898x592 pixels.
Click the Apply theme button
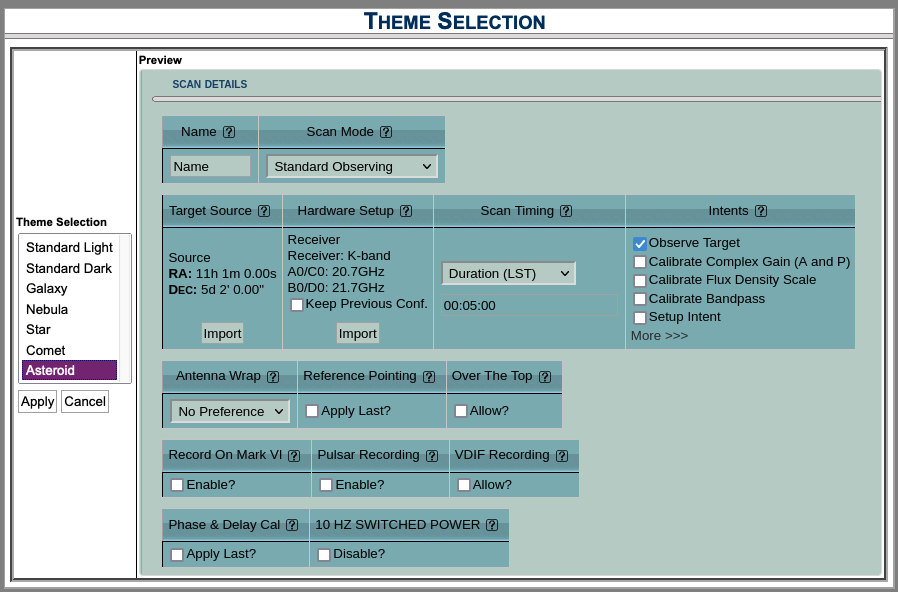(37, 401)
